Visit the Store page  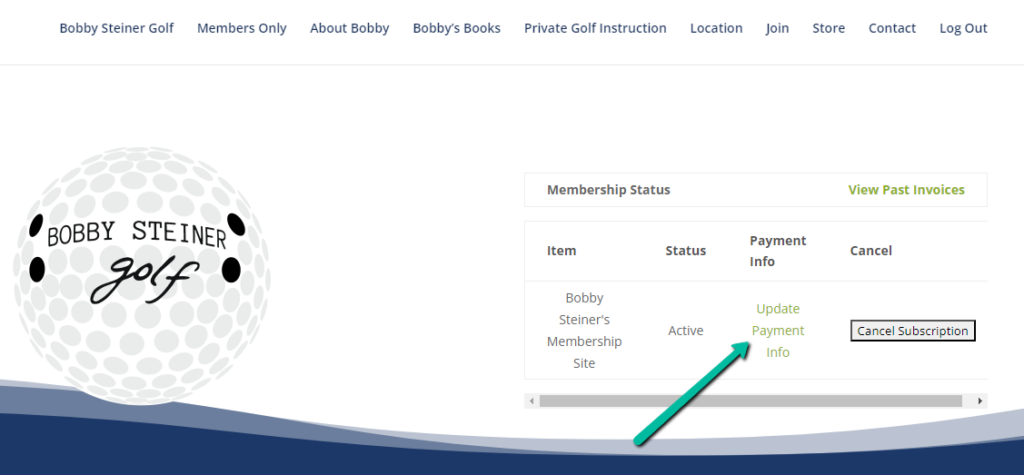click(828, 28)
